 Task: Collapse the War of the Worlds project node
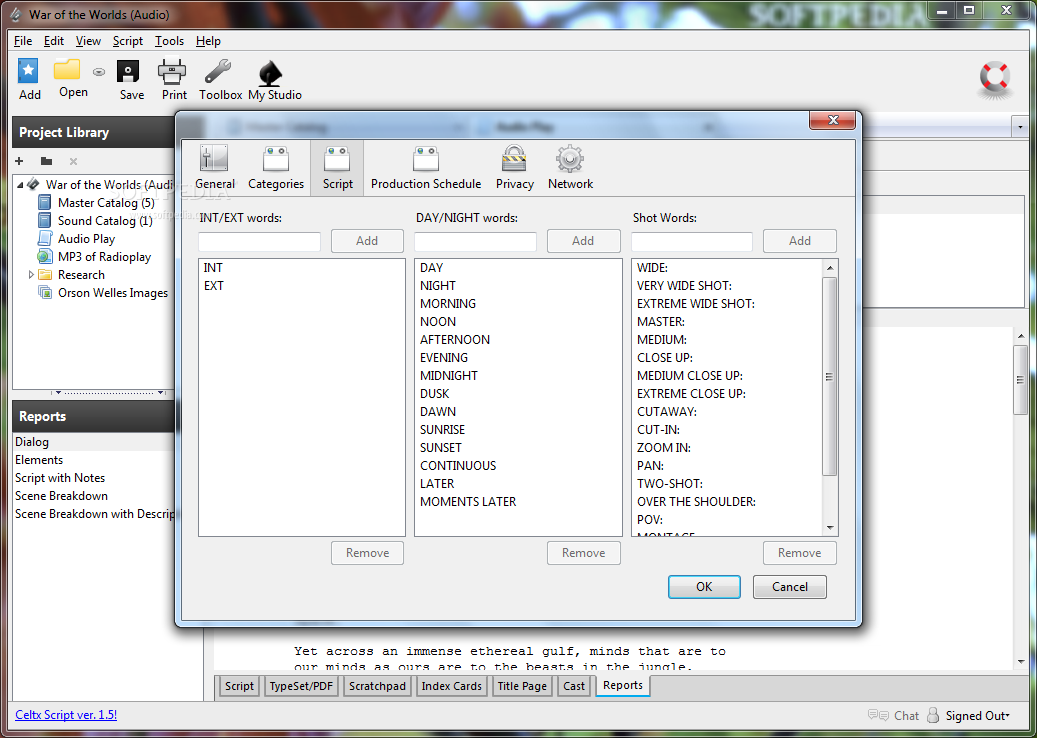click(20, 184)
